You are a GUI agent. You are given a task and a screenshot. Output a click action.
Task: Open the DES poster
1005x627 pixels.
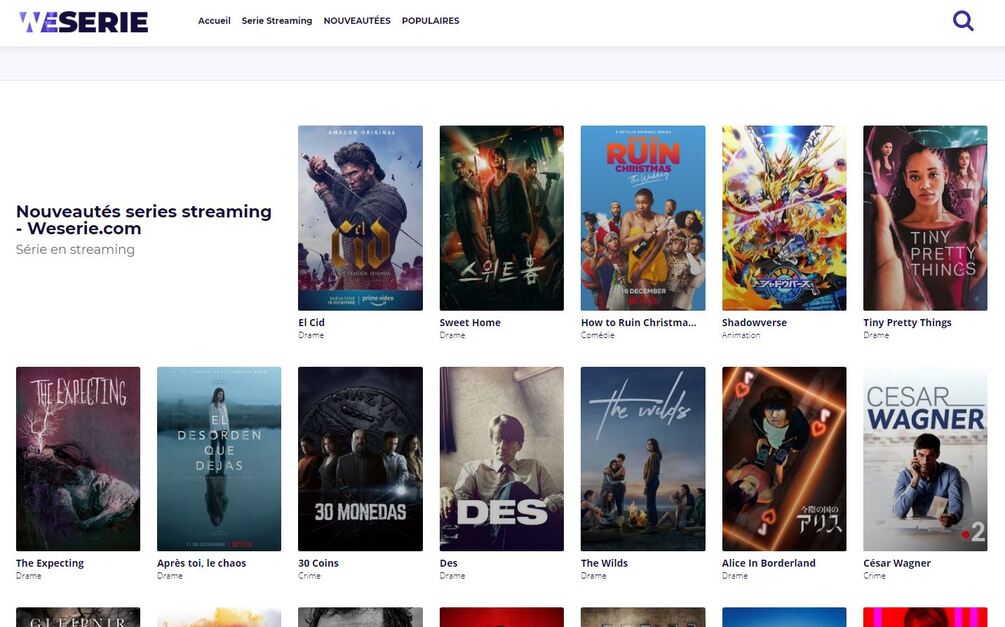coord(502,459)
